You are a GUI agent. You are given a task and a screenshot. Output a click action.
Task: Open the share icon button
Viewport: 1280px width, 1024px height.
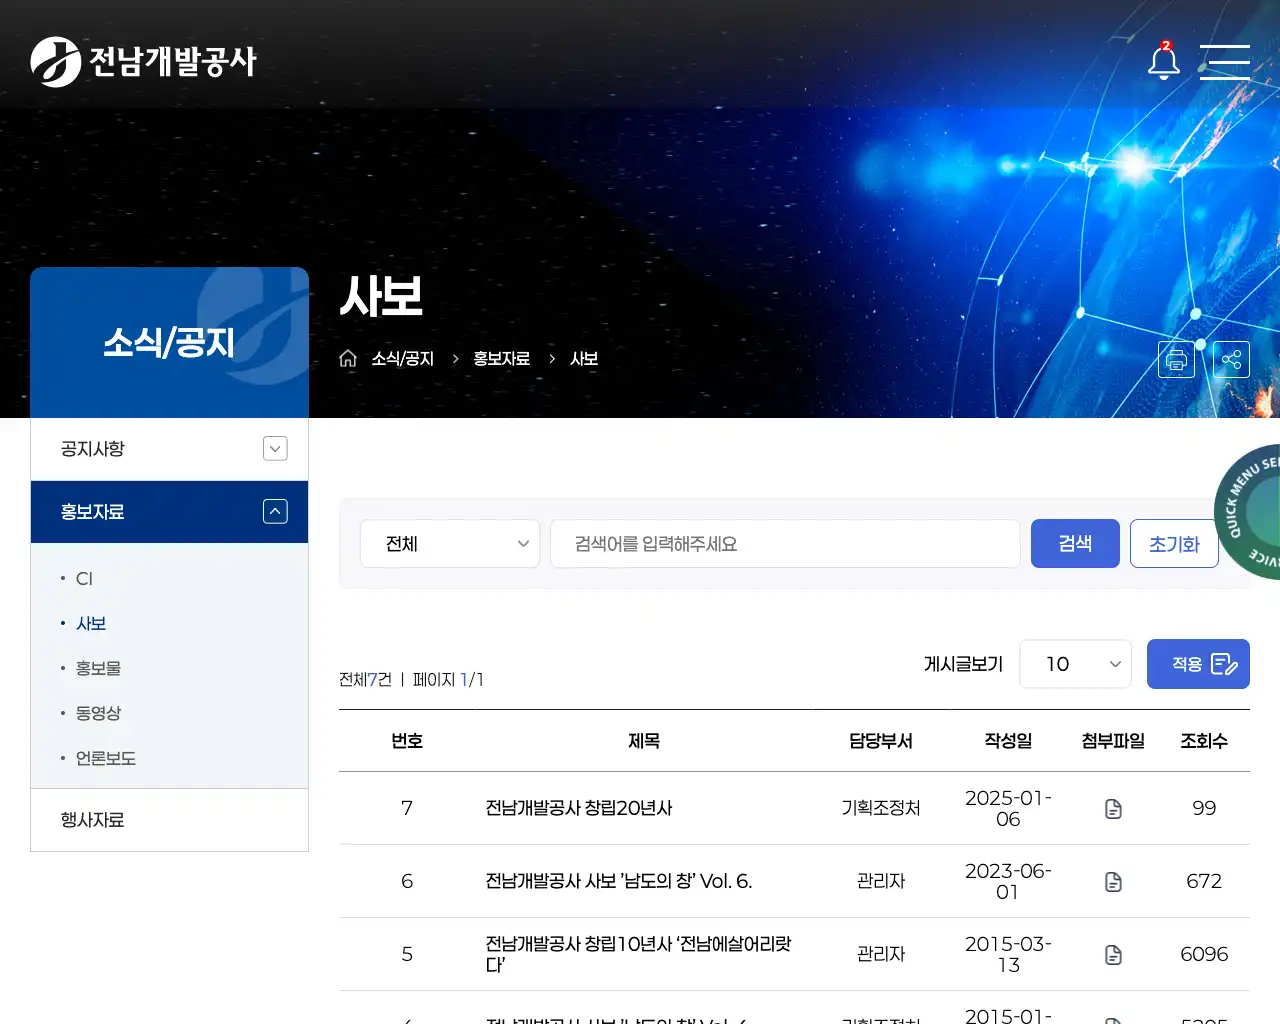coord(1231,359)
